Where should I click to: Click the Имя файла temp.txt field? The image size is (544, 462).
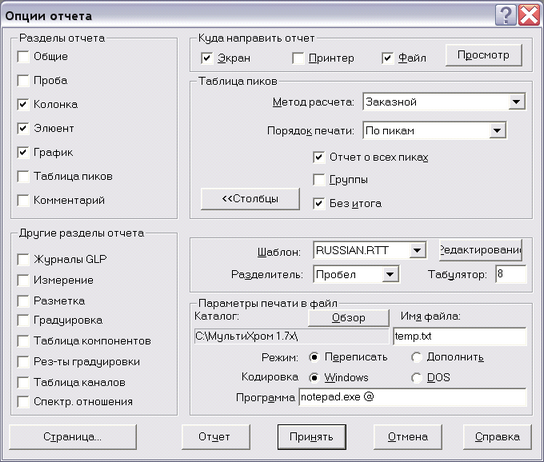(460, 336)
